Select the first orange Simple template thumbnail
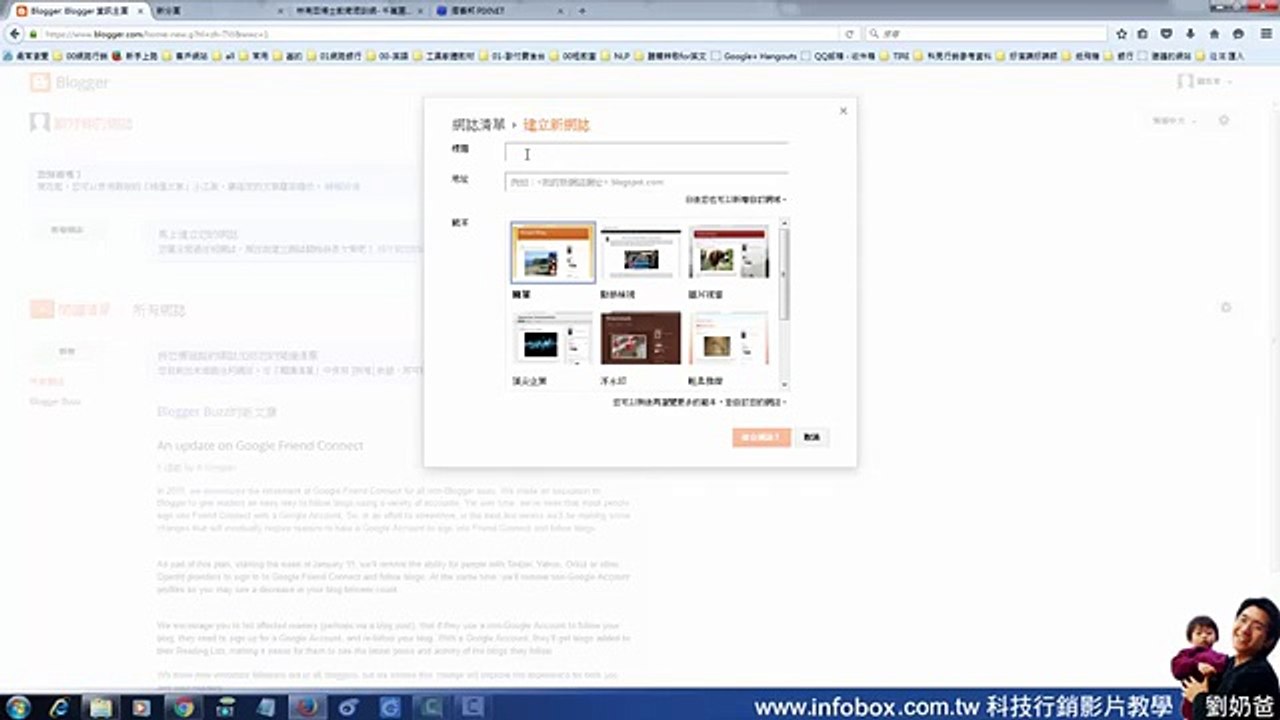This screenshot has width=1280, height=720. click(553, 252)
